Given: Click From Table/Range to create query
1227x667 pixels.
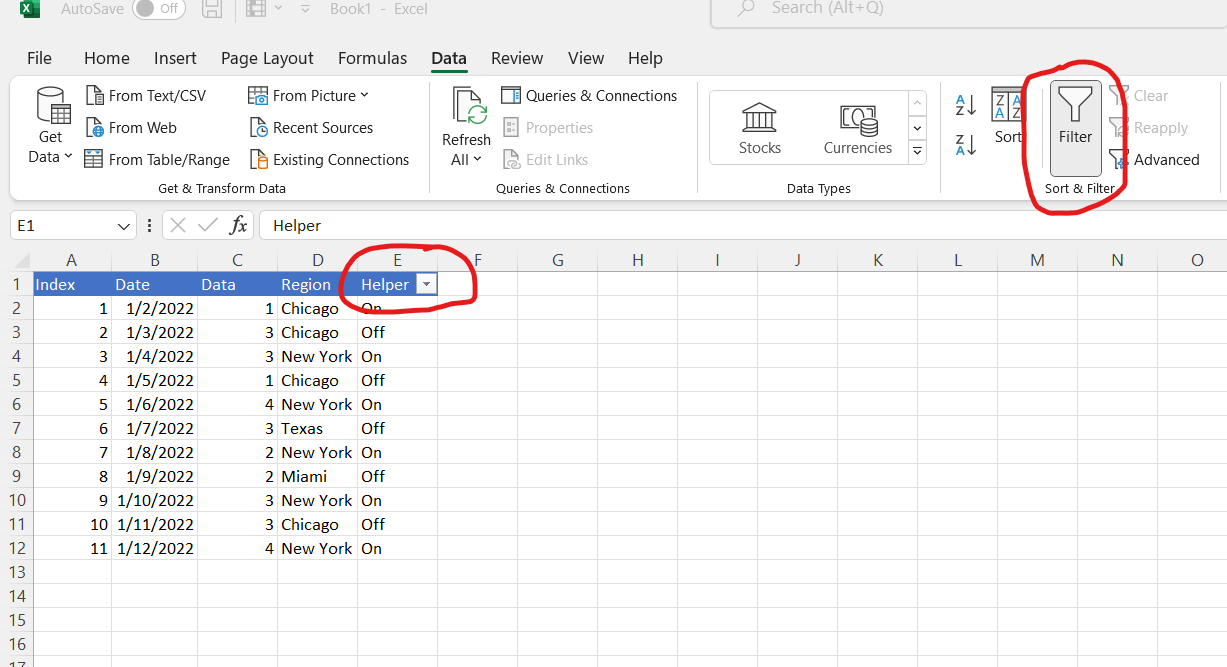Looking at the screenshot, I should (157, 159).
